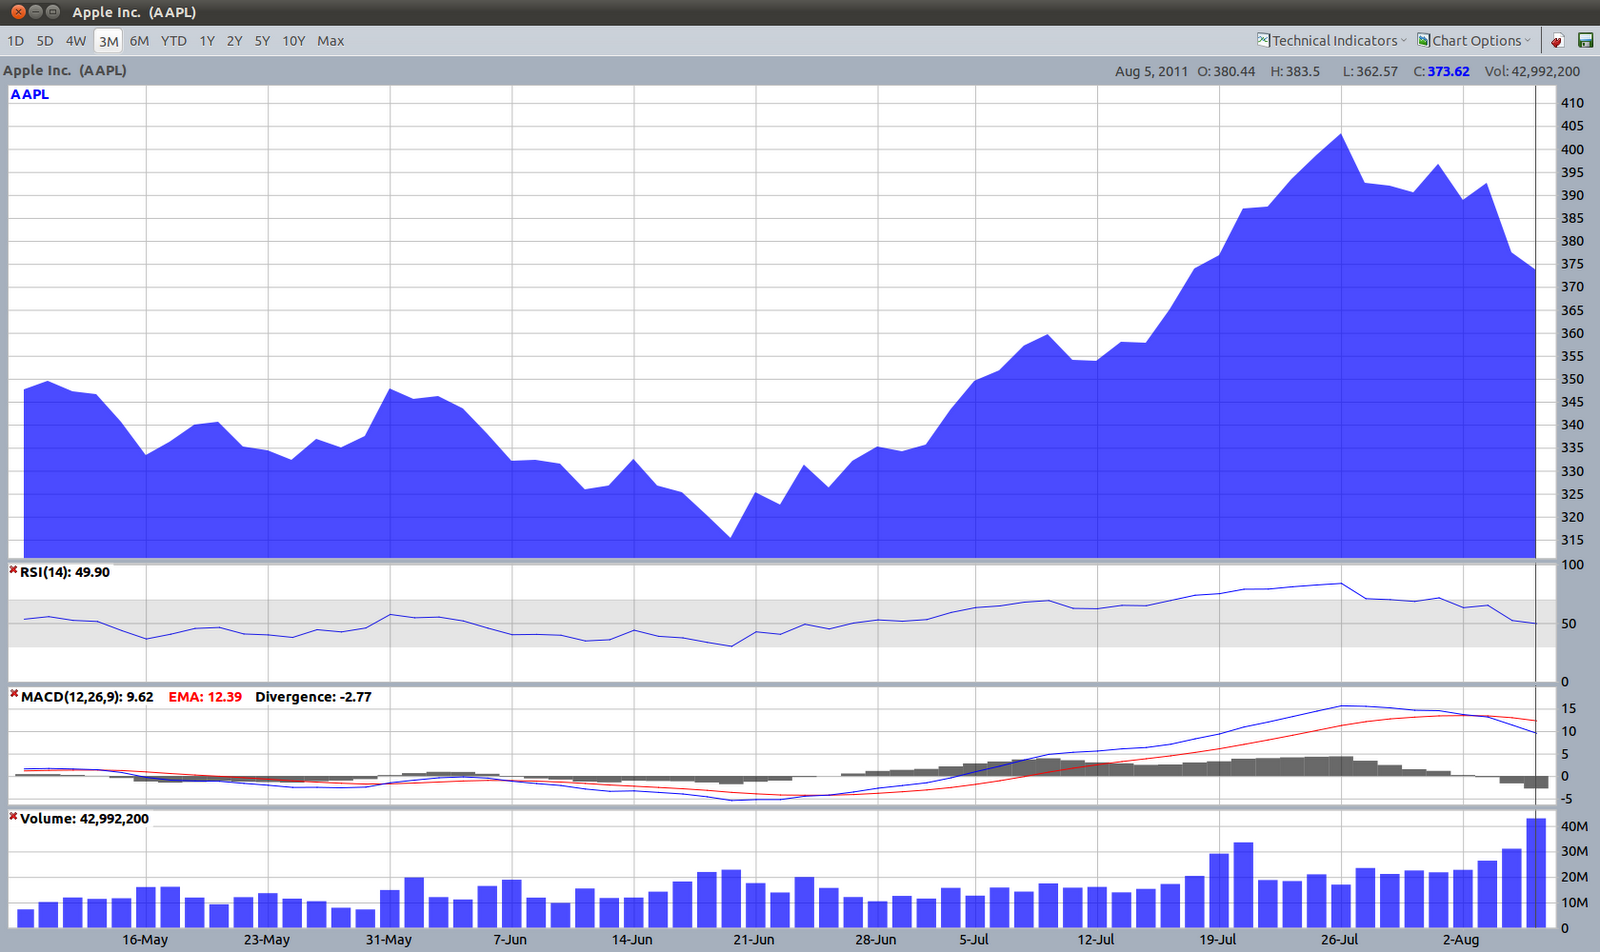Click the '26-Jul' date axis label
Image resolution: width=1600 pixels, height=952 pixels.
(x=1340, y=940)
